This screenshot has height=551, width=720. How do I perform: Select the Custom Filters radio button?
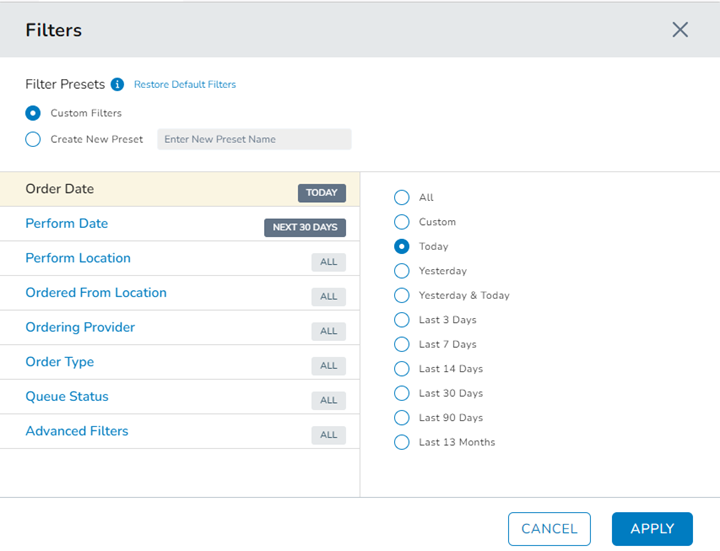click(33, 113)
